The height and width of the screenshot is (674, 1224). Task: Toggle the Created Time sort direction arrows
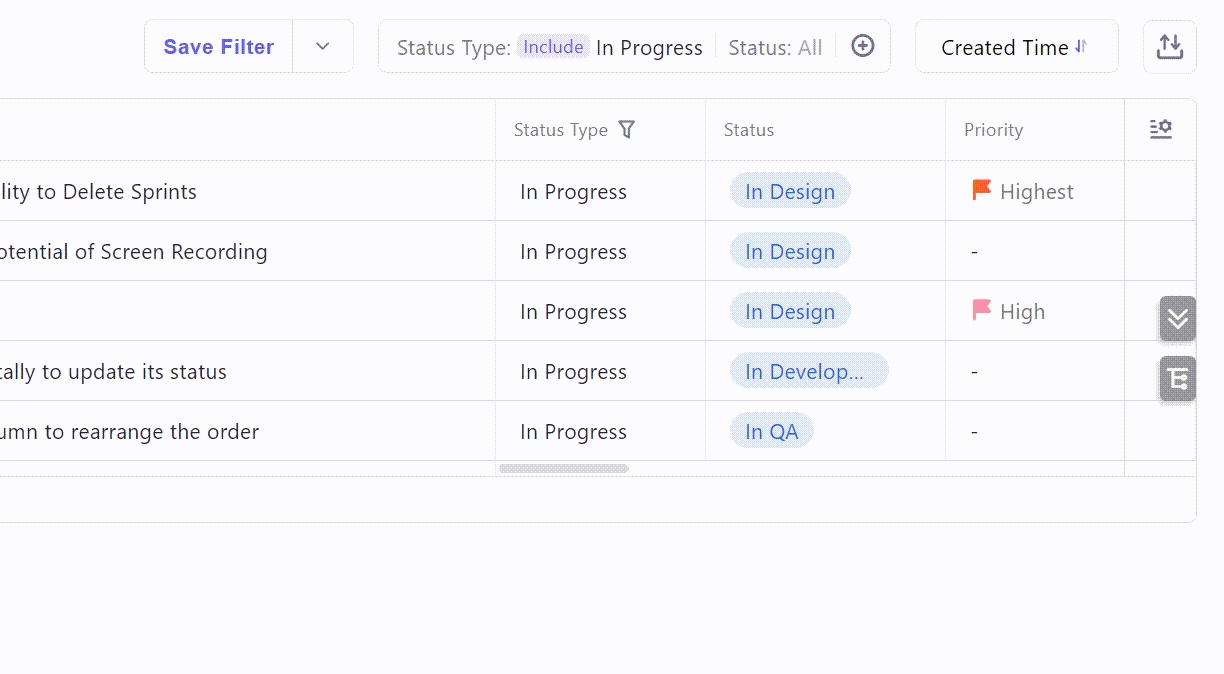(x=1081, y=47)
